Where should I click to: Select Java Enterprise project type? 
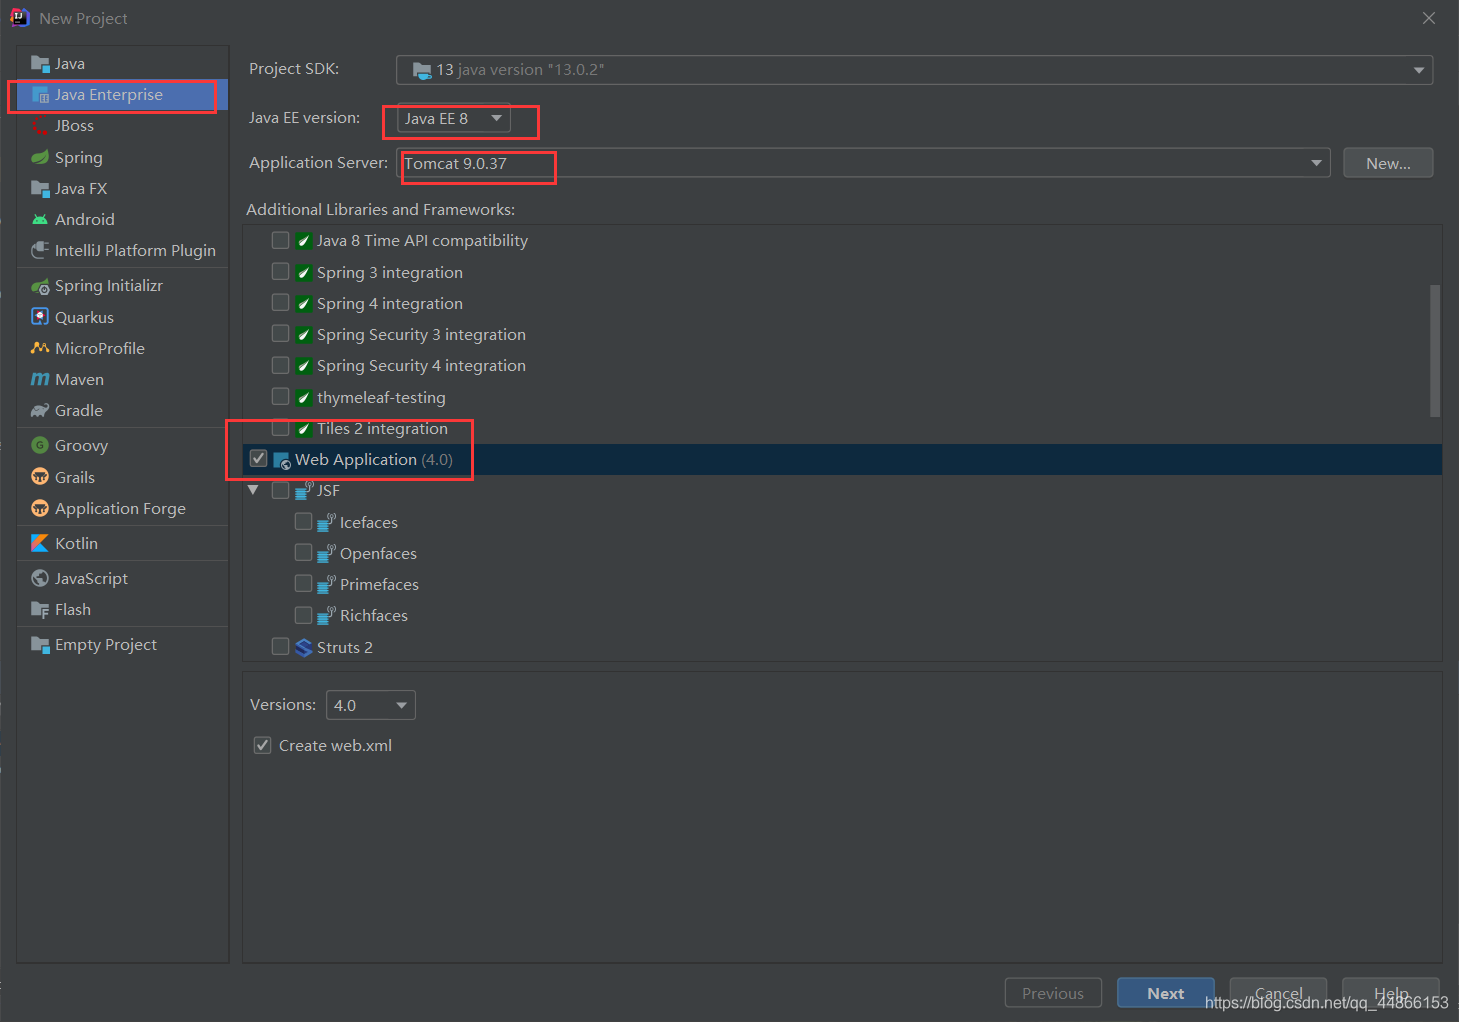122,95
